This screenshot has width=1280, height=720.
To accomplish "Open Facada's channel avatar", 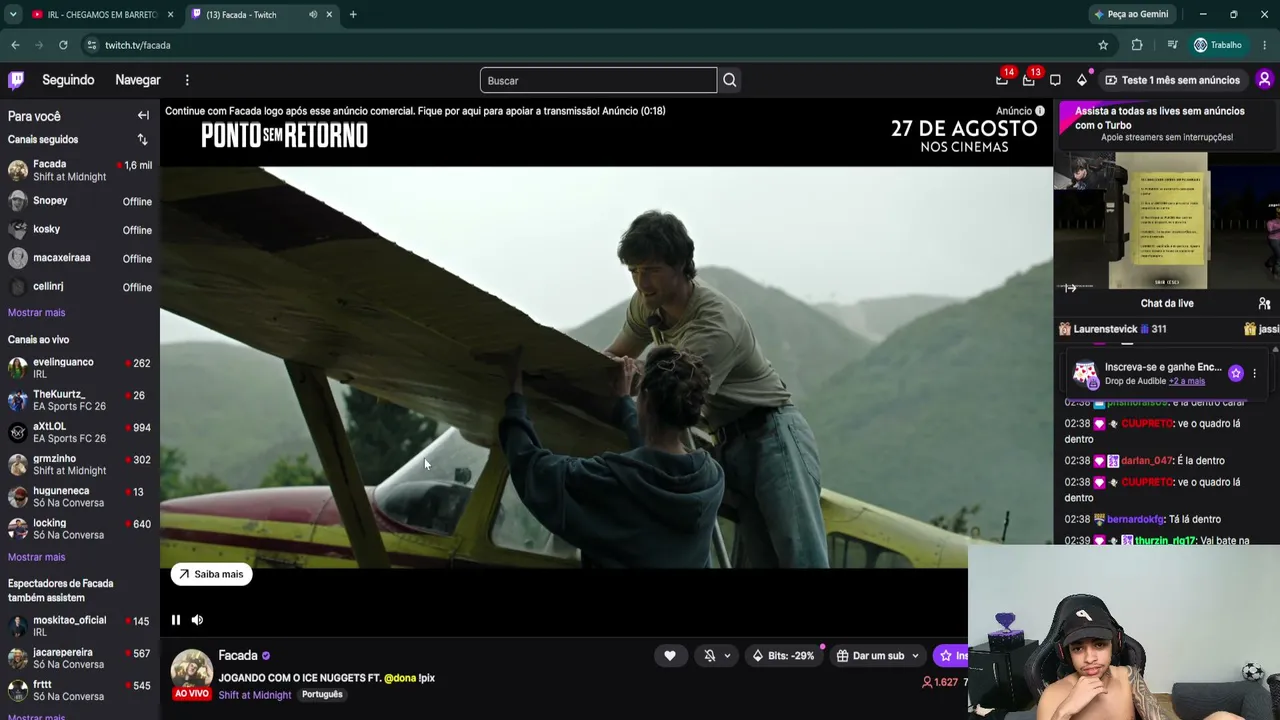I will [x=192, y=670].
